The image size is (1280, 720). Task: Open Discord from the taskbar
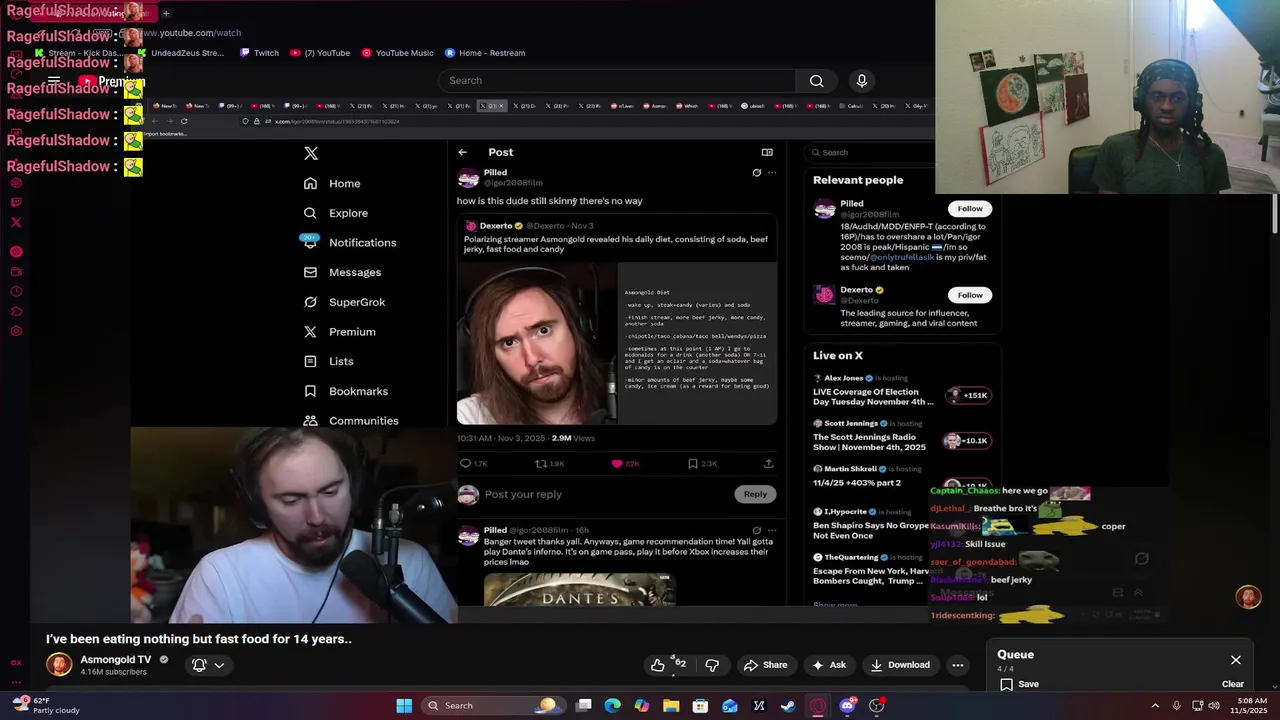[847, 706]
